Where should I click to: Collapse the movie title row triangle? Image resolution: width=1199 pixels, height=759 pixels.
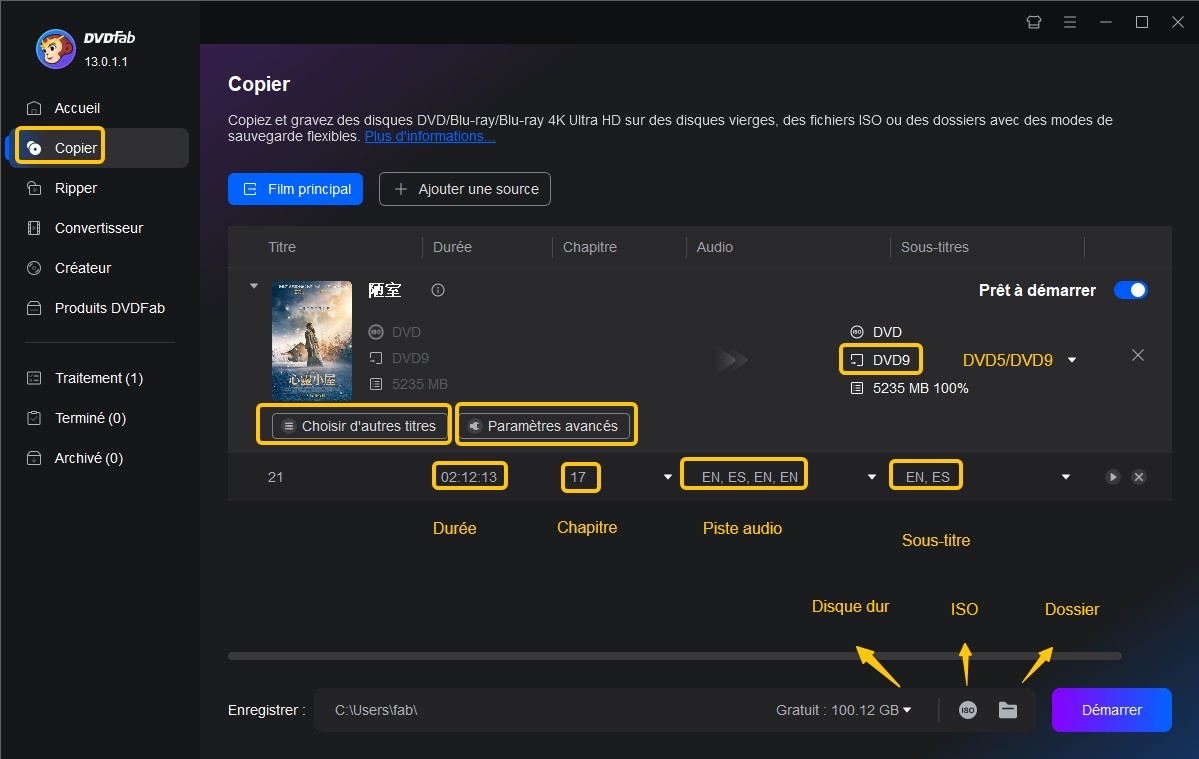[254, 286]
